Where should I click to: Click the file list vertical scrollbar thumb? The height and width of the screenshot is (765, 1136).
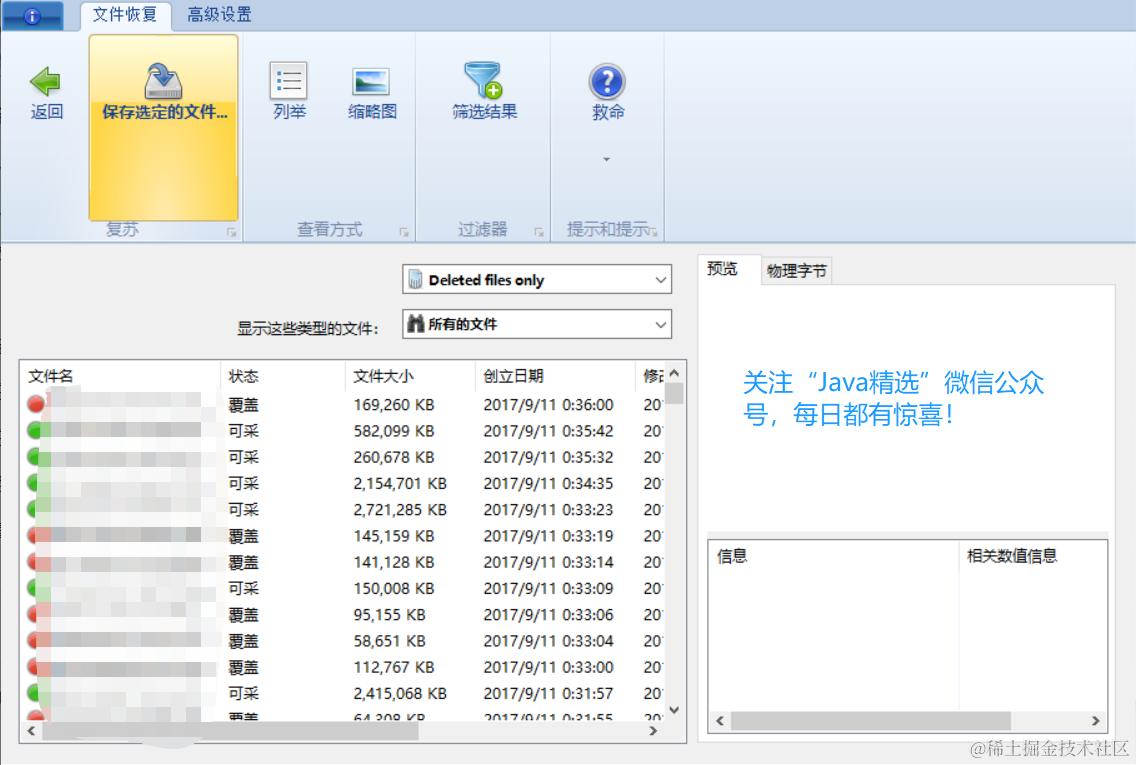point(674,393)
